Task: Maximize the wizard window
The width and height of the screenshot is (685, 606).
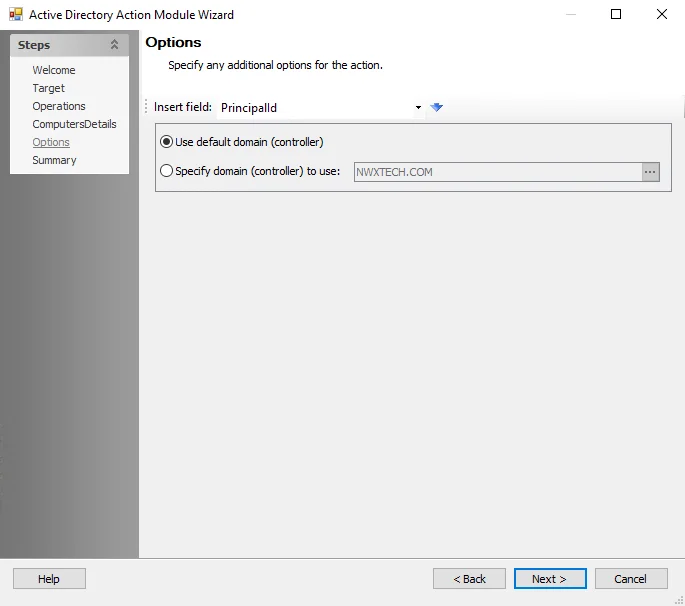Action: [616, 14]
